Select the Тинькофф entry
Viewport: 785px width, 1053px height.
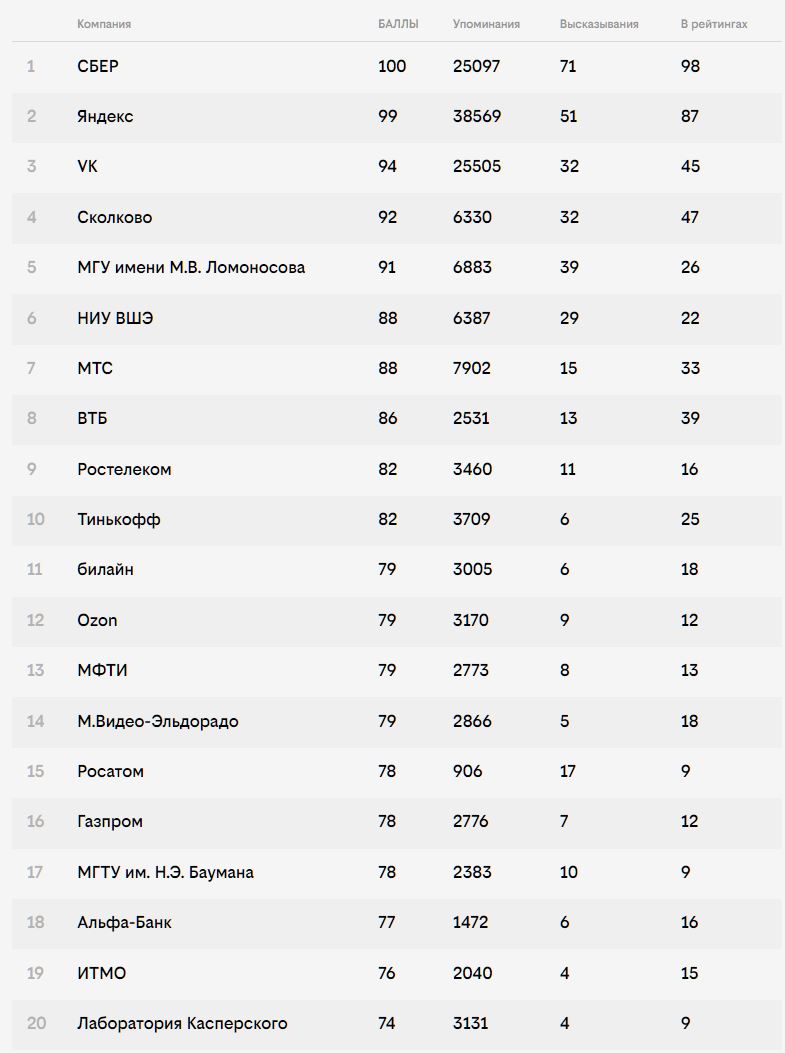119,519
